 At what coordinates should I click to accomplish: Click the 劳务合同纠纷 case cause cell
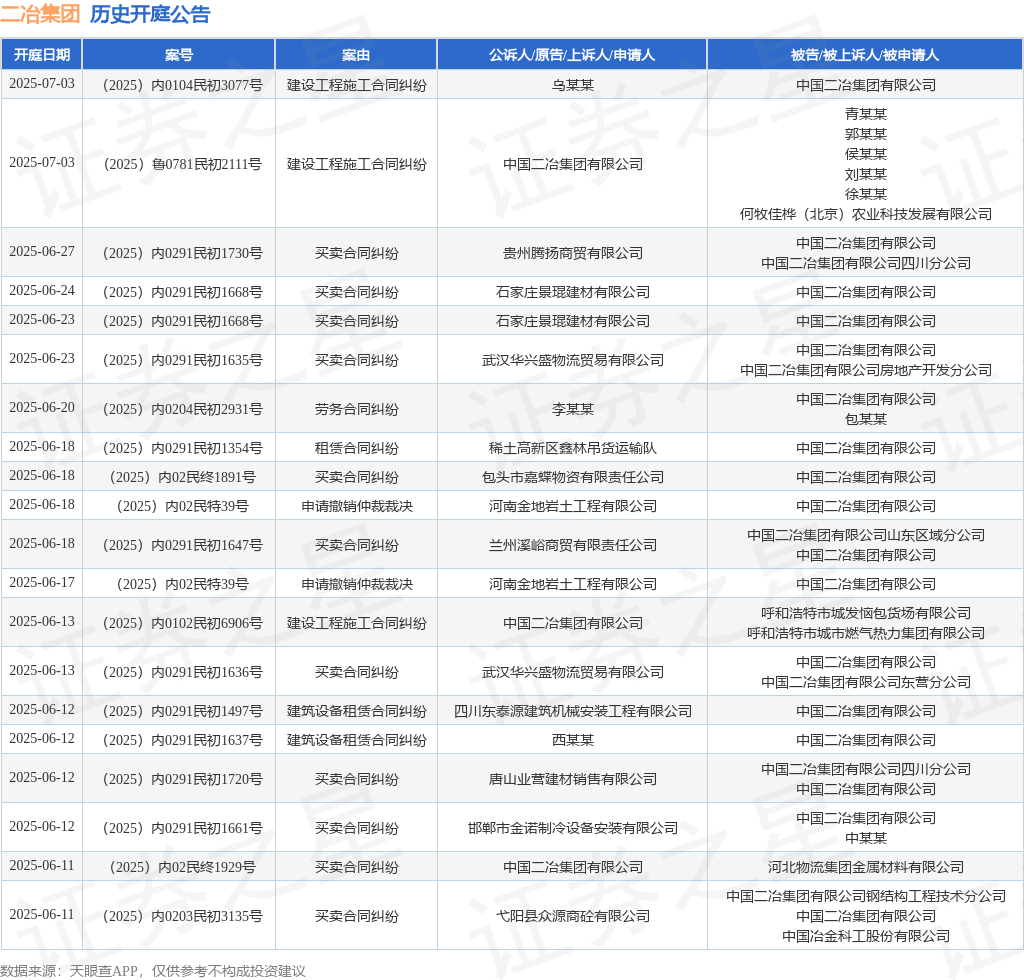pyautogui.click(x=356, y=409)
